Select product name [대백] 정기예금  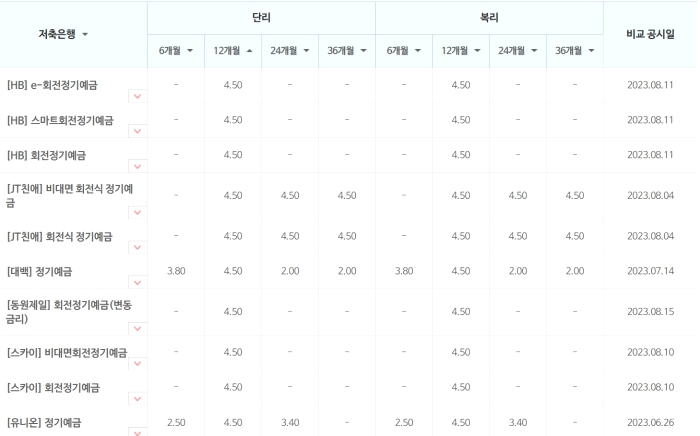[39, 271]
